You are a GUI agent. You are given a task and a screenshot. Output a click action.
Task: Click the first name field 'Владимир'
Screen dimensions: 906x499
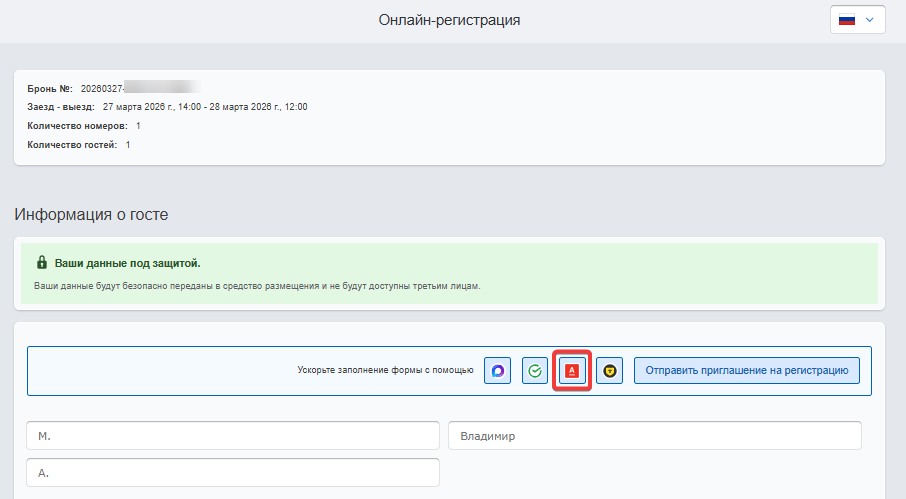(655, 436)
